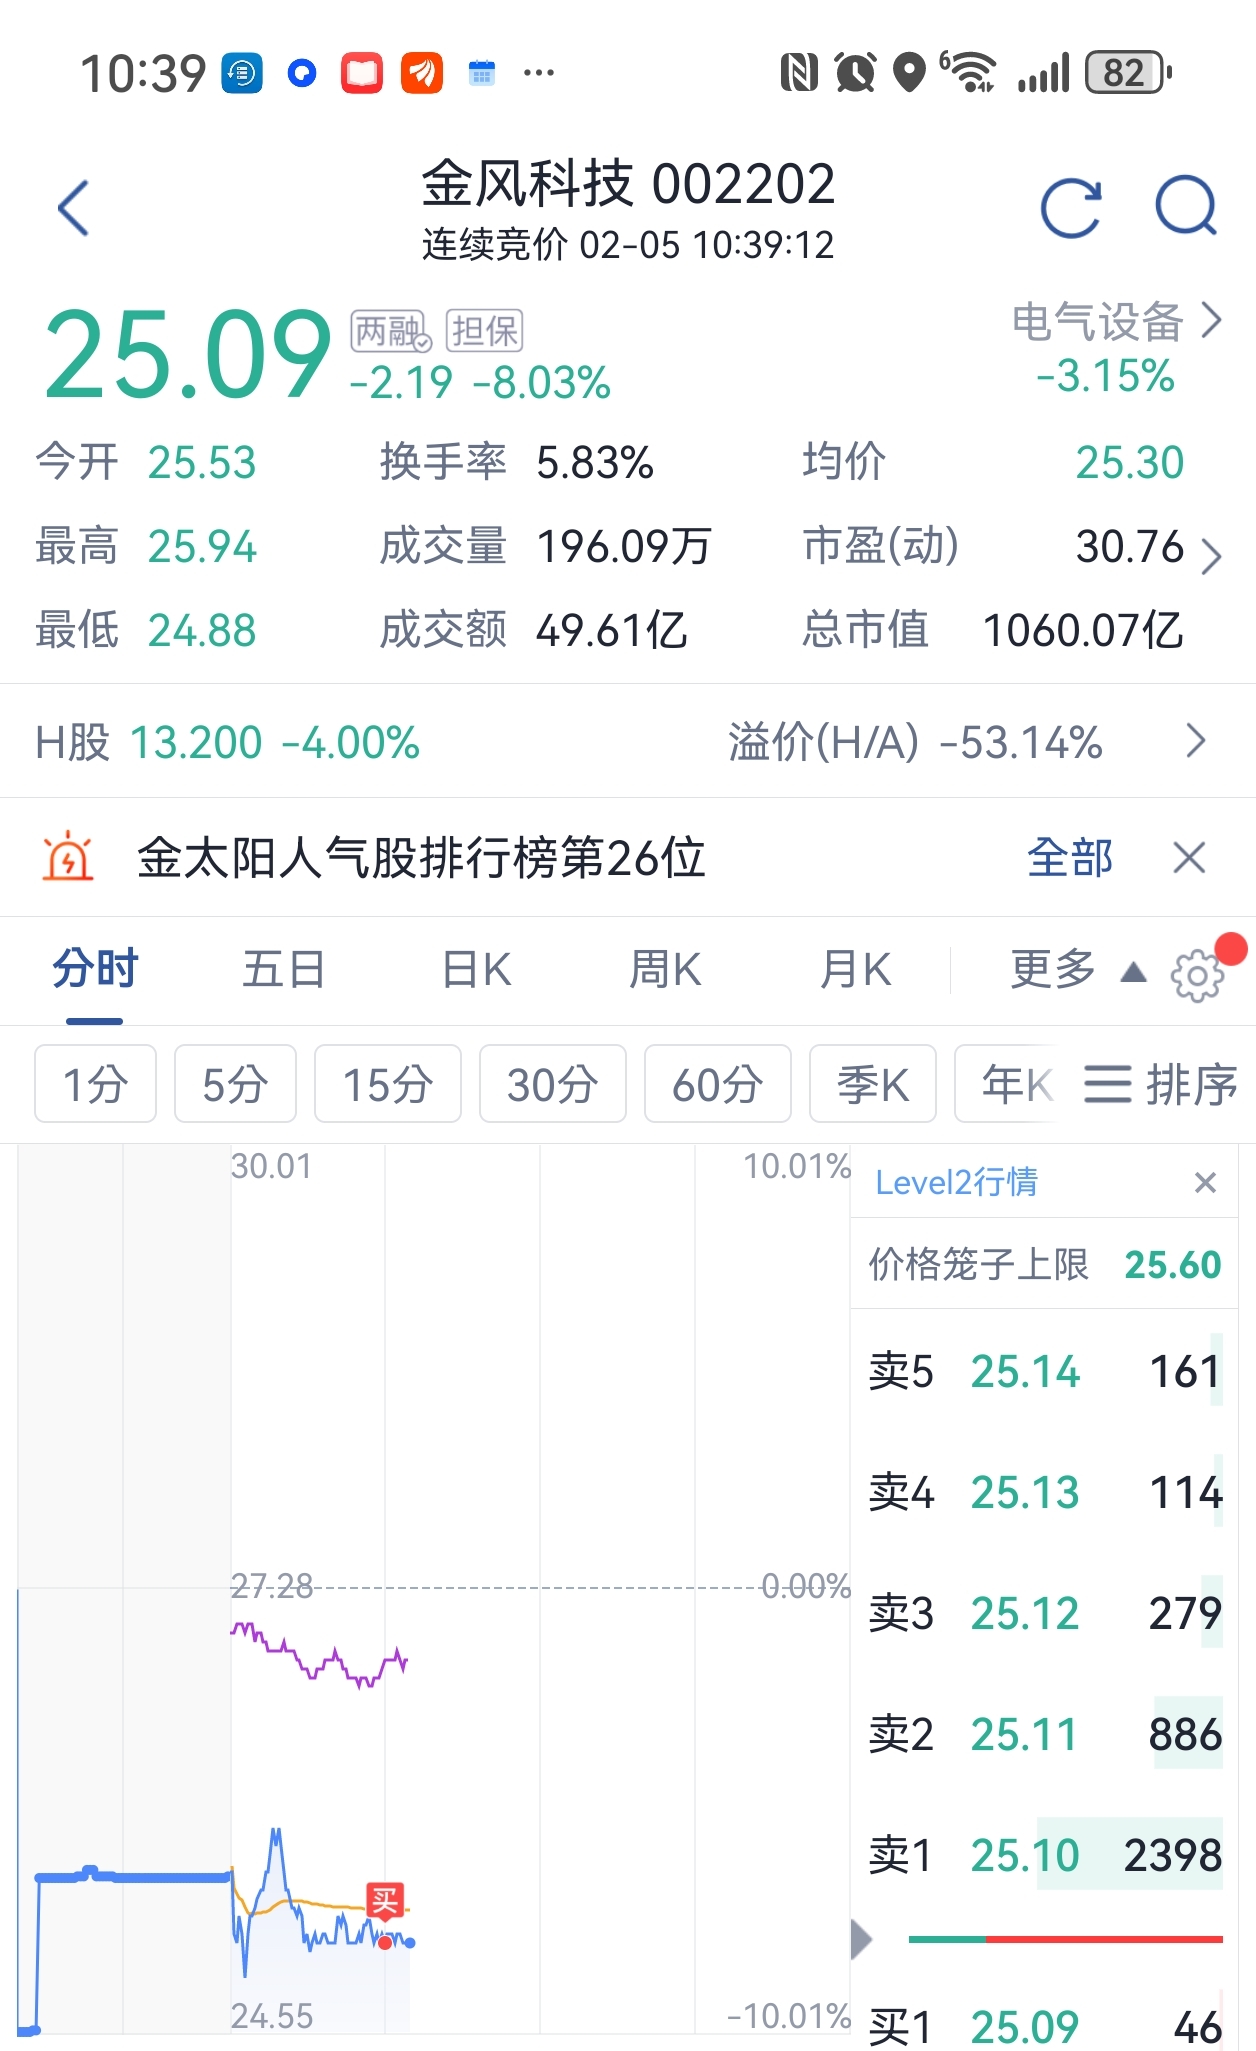
Task: Switch to 分时 chart tab
Action: click(x=95, y=969)
